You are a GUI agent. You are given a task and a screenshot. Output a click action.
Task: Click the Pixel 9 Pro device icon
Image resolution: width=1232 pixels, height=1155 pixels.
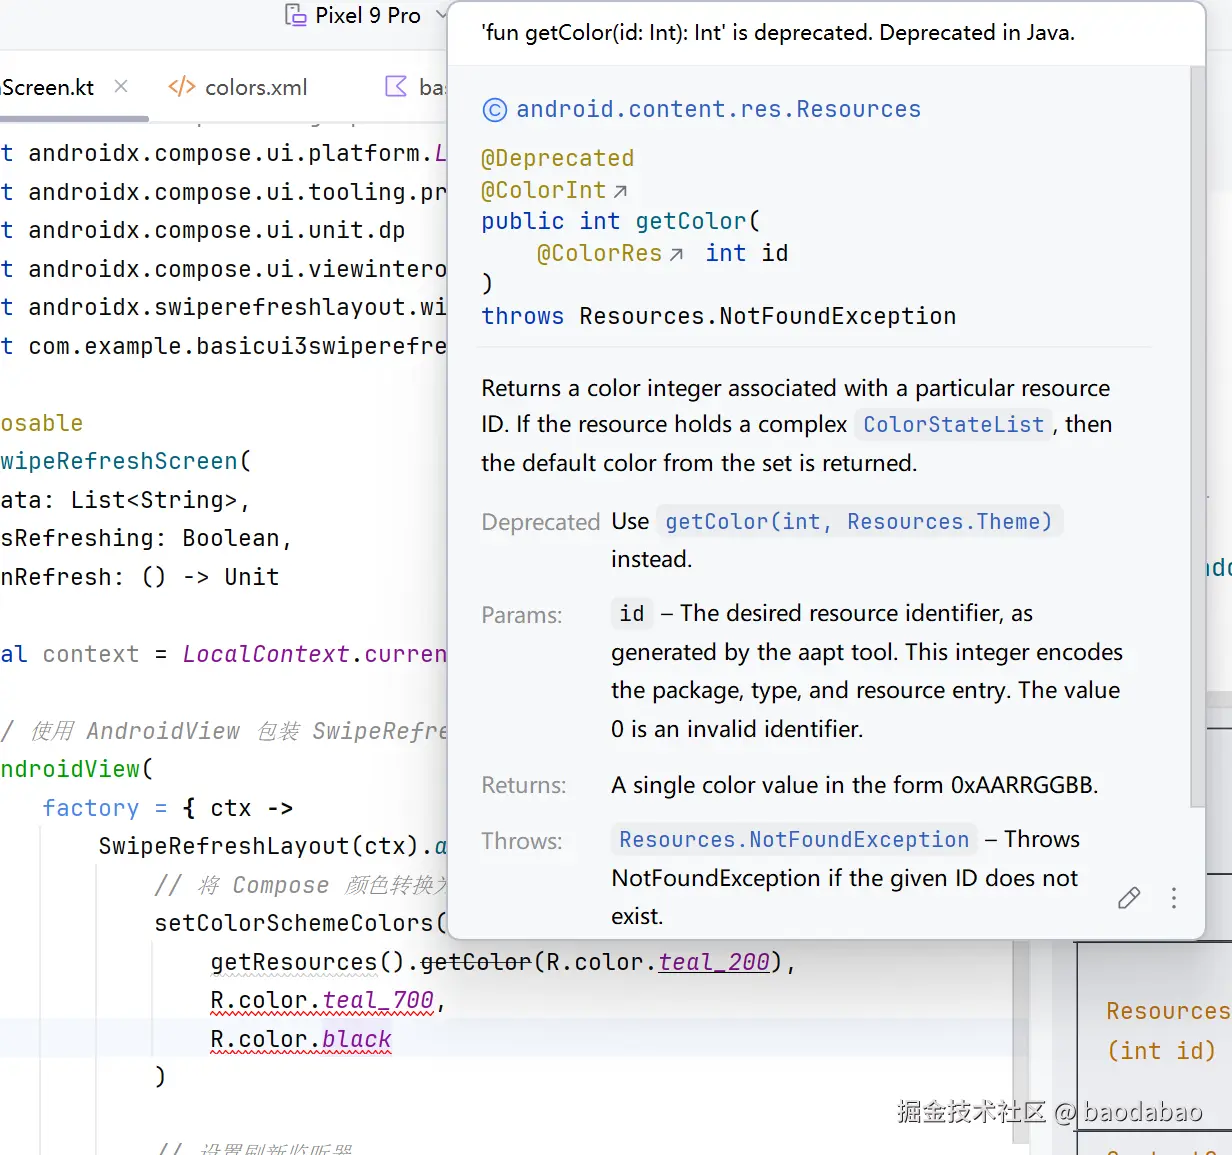[295, 15]
